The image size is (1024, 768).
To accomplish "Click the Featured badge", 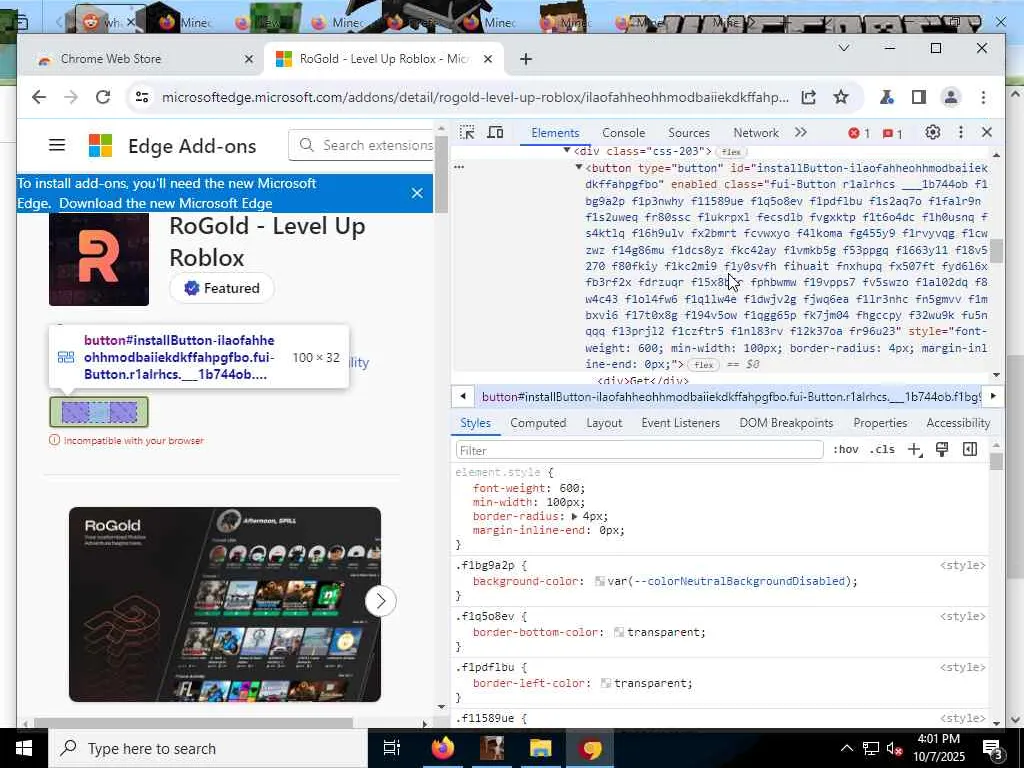I will tap(222, 288).
